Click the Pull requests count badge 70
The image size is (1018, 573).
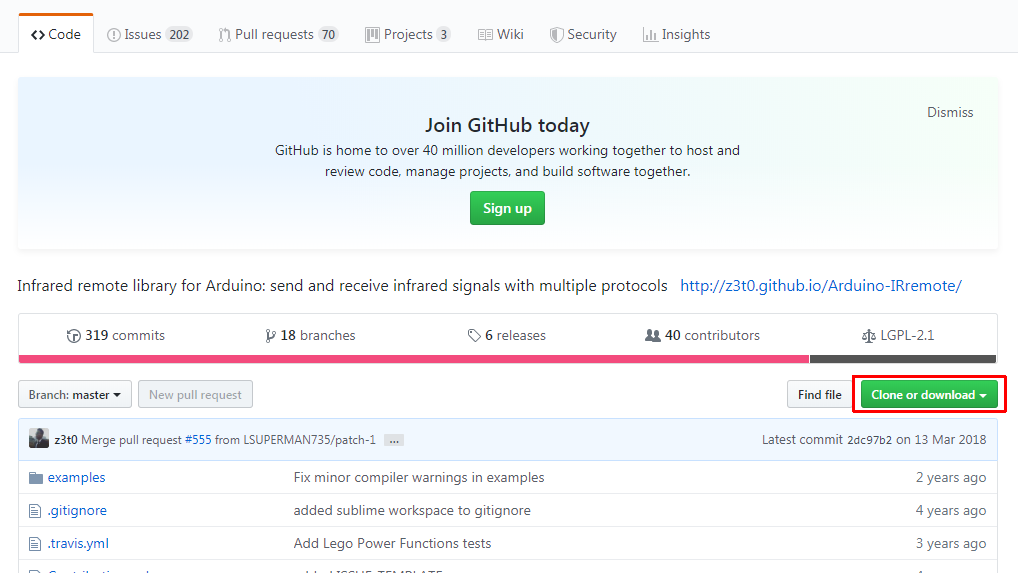point(329,34)
